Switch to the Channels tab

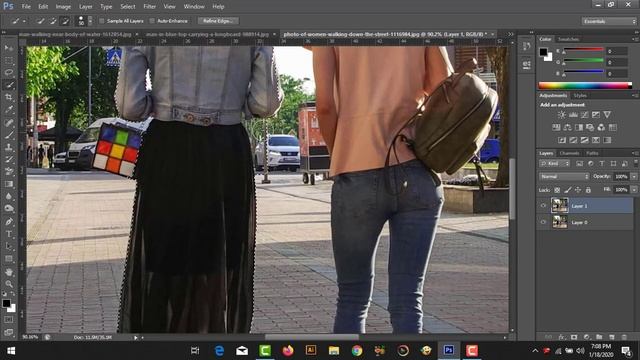point(569,153)
